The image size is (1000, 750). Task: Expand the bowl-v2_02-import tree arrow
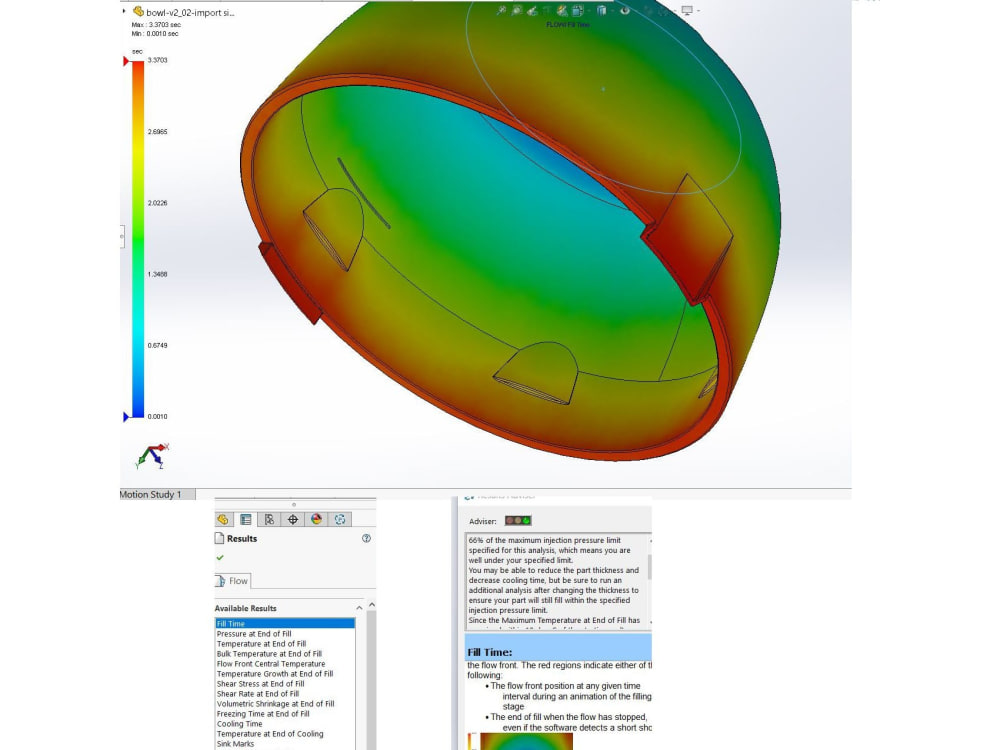pos(123,11)
